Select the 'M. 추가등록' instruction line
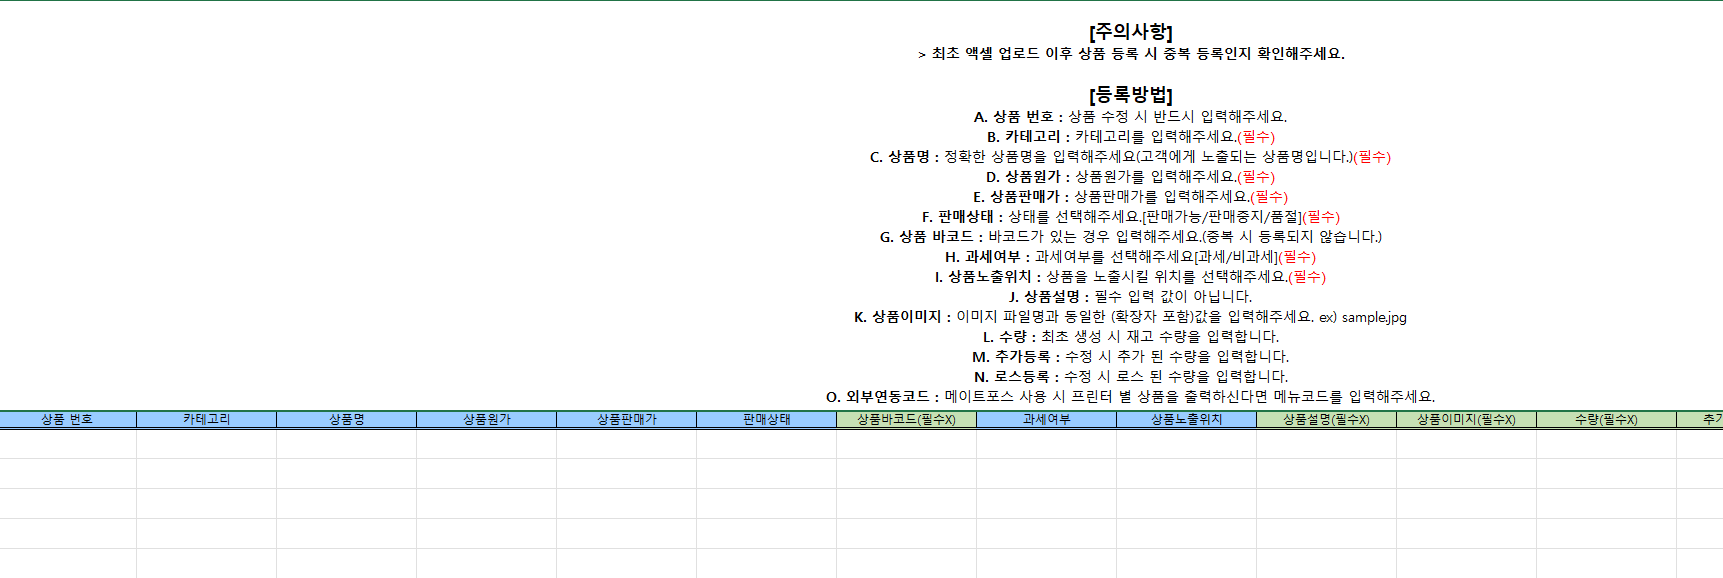Screen dimensions: 1723x578 [1131, 357]
